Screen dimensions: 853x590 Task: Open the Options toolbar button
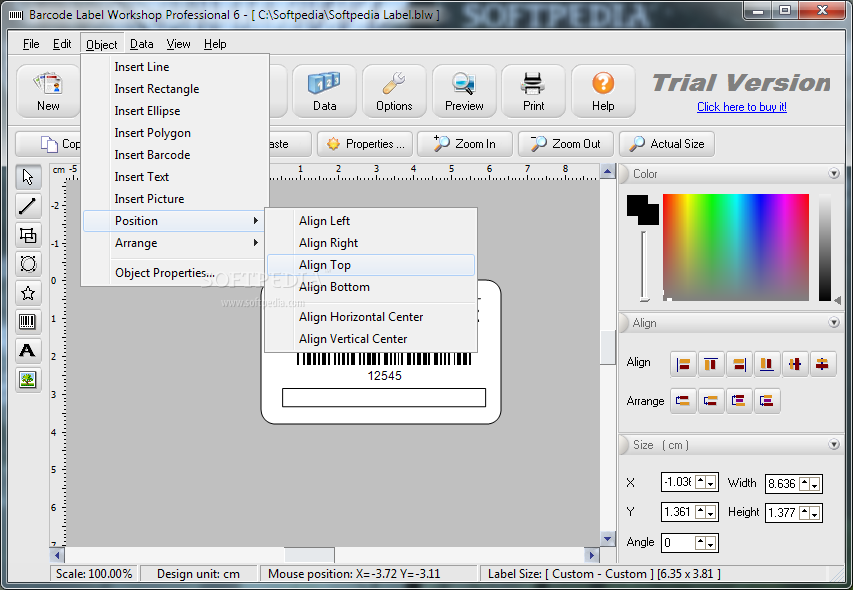[x=394, y=91]
